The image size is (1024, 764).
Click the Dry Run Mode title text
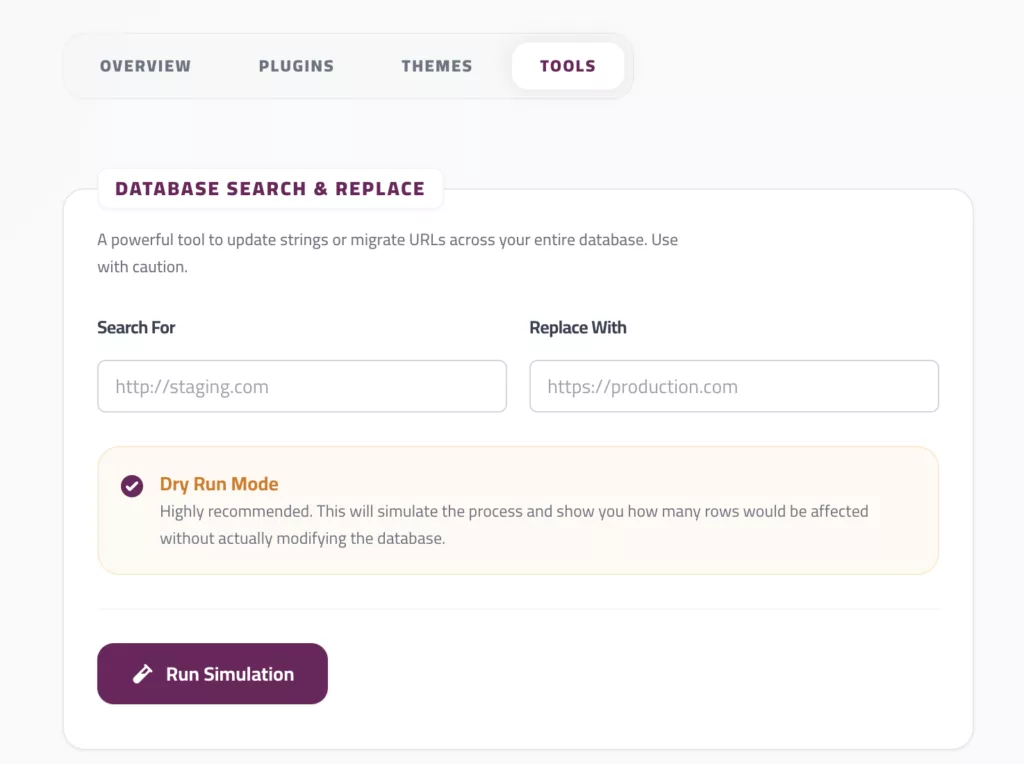tap(219, 484)
